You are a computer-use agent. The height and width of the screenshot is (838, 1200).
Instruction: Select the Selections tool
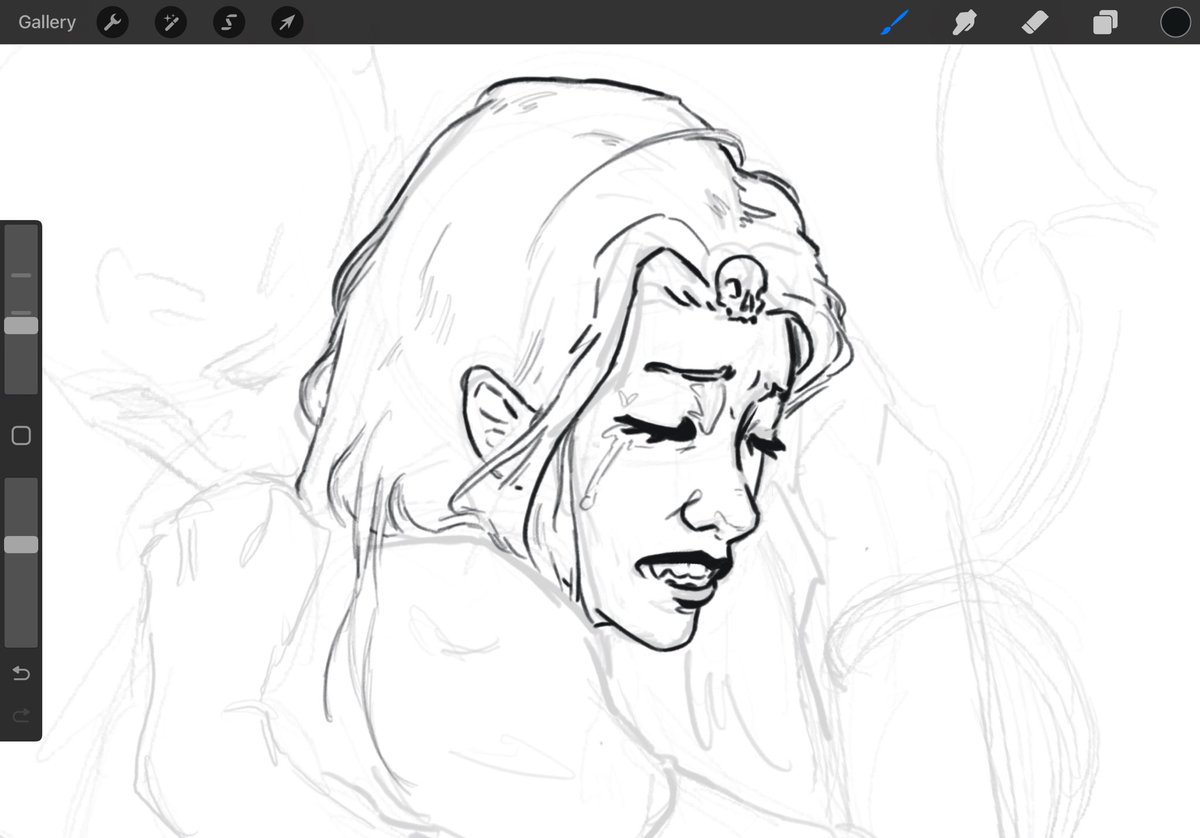pyautogui.click(x=228, y=21)
